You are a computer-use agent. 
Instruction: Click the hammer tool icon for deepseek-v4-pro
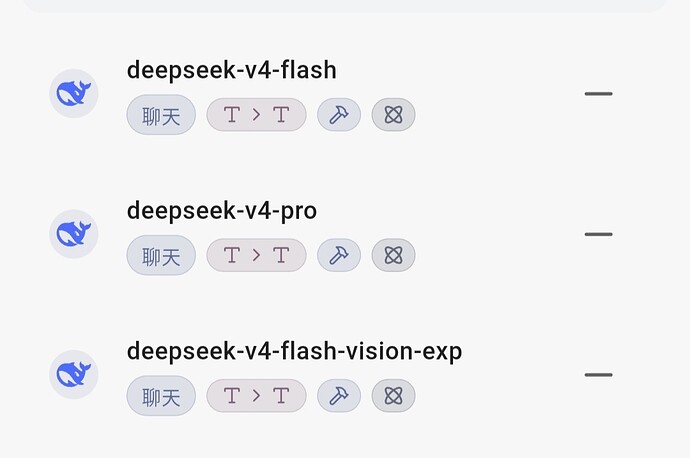click(x=339, y=255)
